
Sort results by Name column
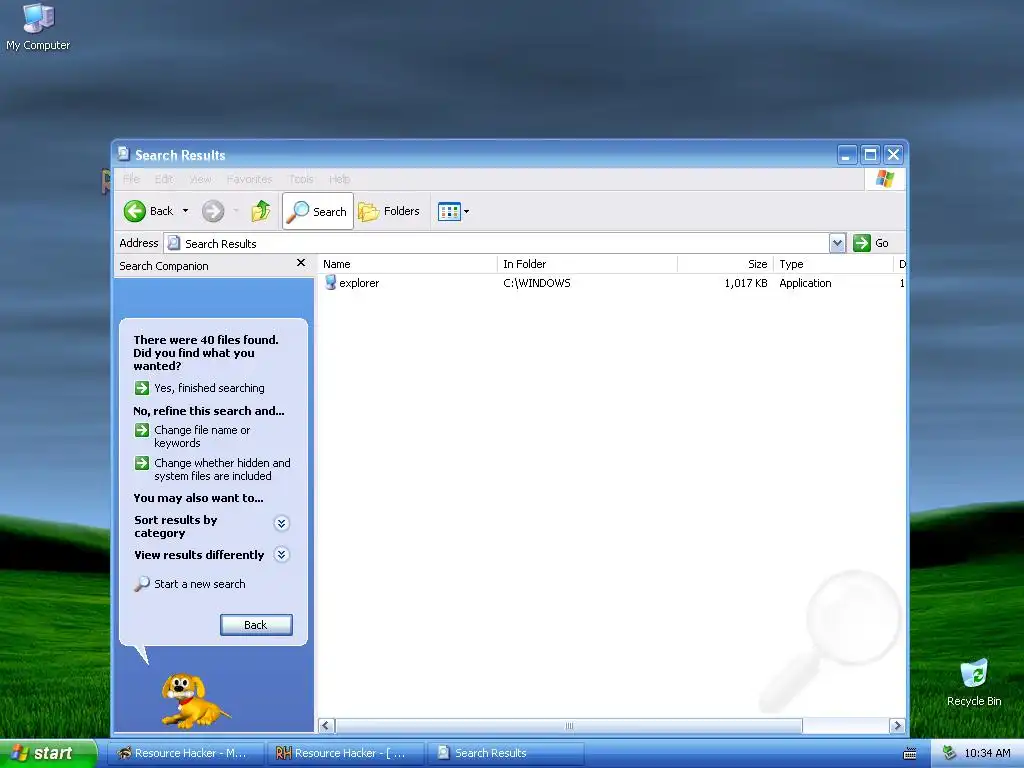(408, 264)
